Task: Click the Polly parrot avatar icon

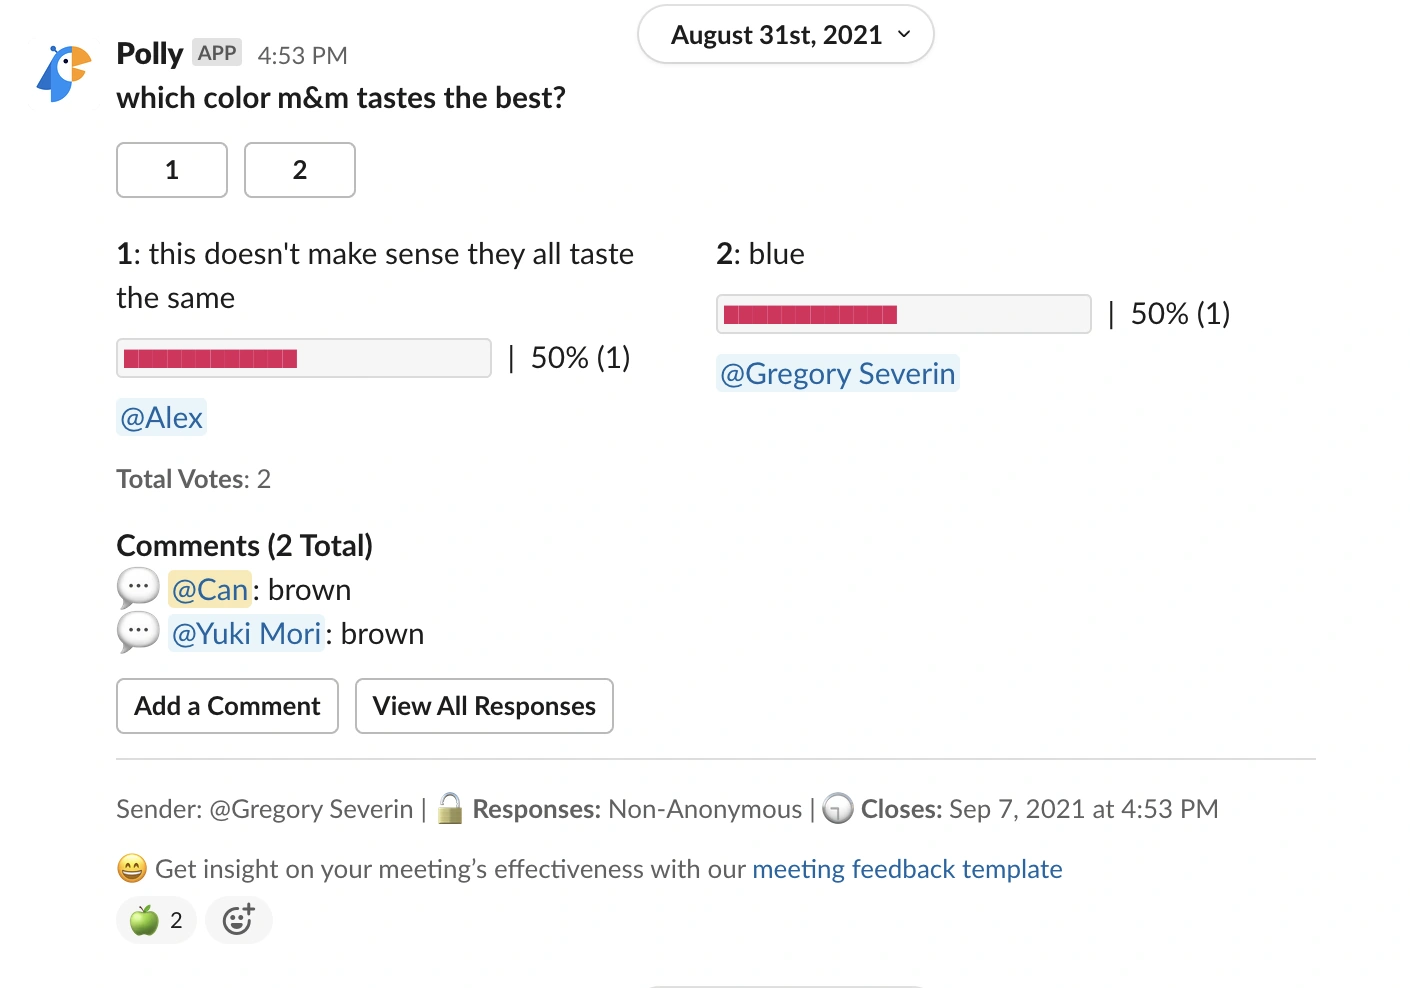Action: pos(64,73)
